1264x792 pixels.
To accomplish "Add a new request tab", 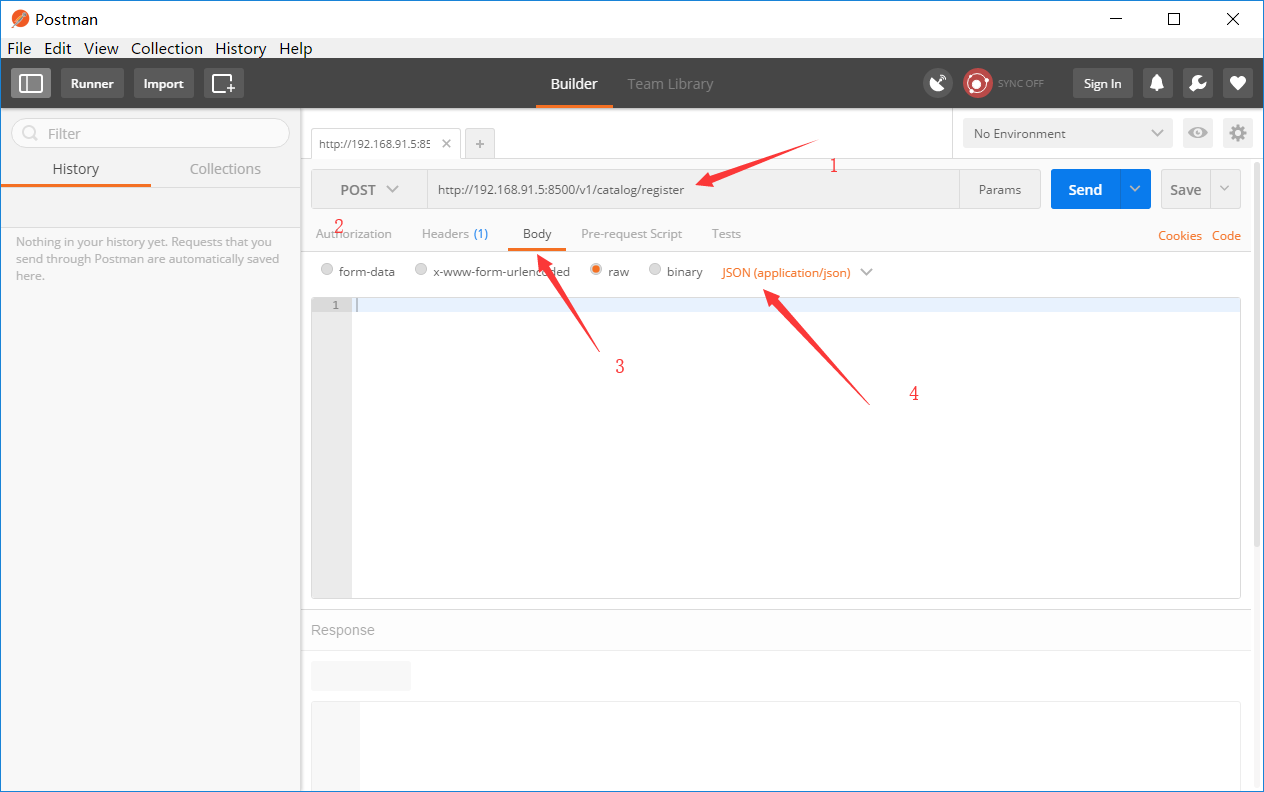I will pyautogui.click(x=480, y=144).
